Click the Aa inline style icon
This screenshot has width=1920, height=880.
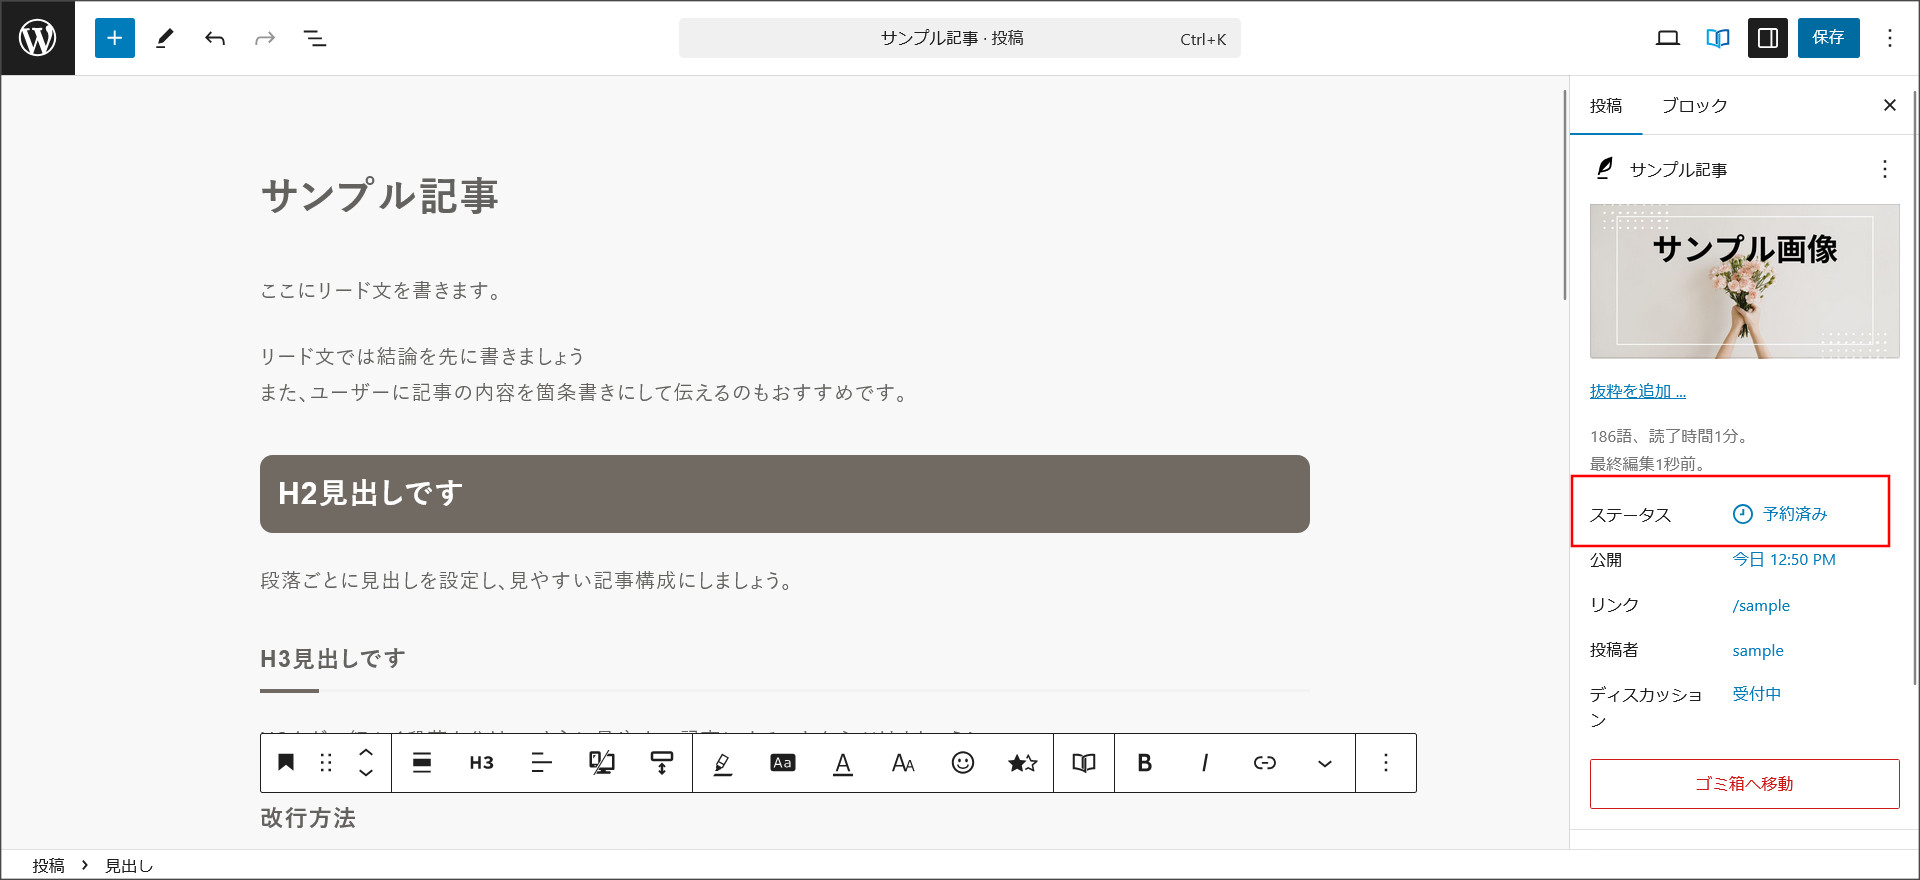[x=783, y=763]
